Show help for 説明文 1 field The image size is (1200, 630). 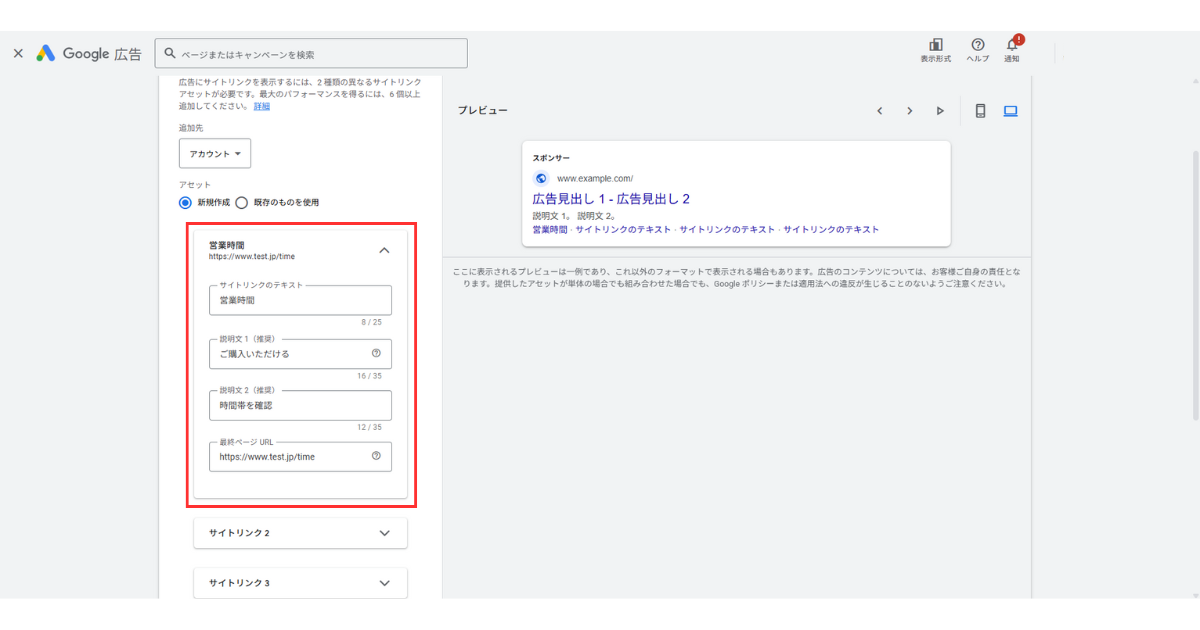pos(376,353)
